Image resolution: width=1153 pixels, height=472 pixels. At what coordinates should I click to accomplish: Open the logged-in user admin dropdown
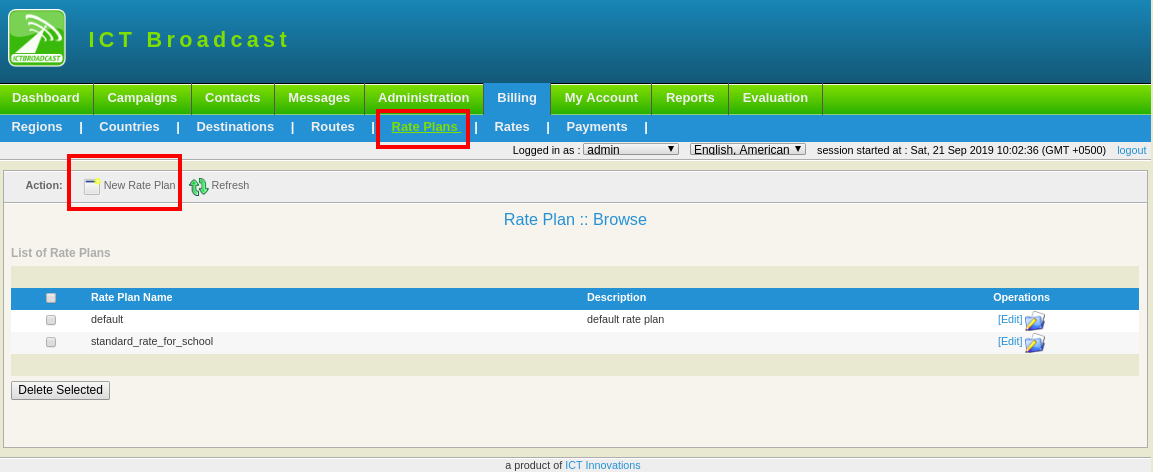tap(631, 149)
